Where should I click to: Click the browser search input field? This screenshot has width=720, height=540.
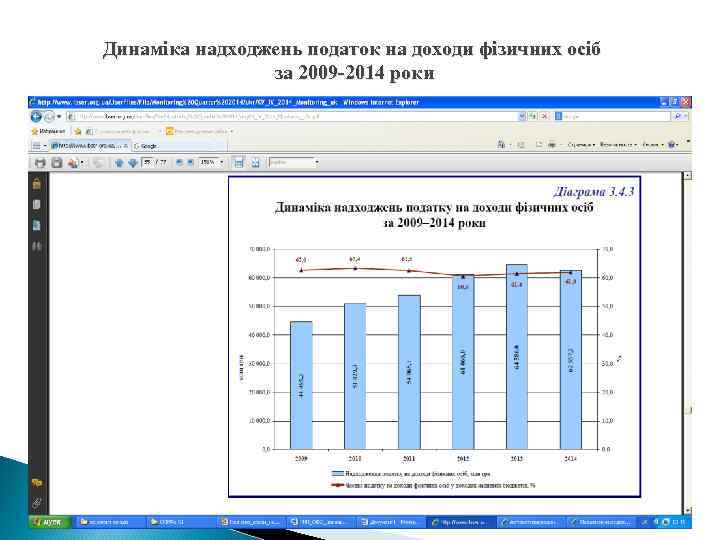click(612, 117)
